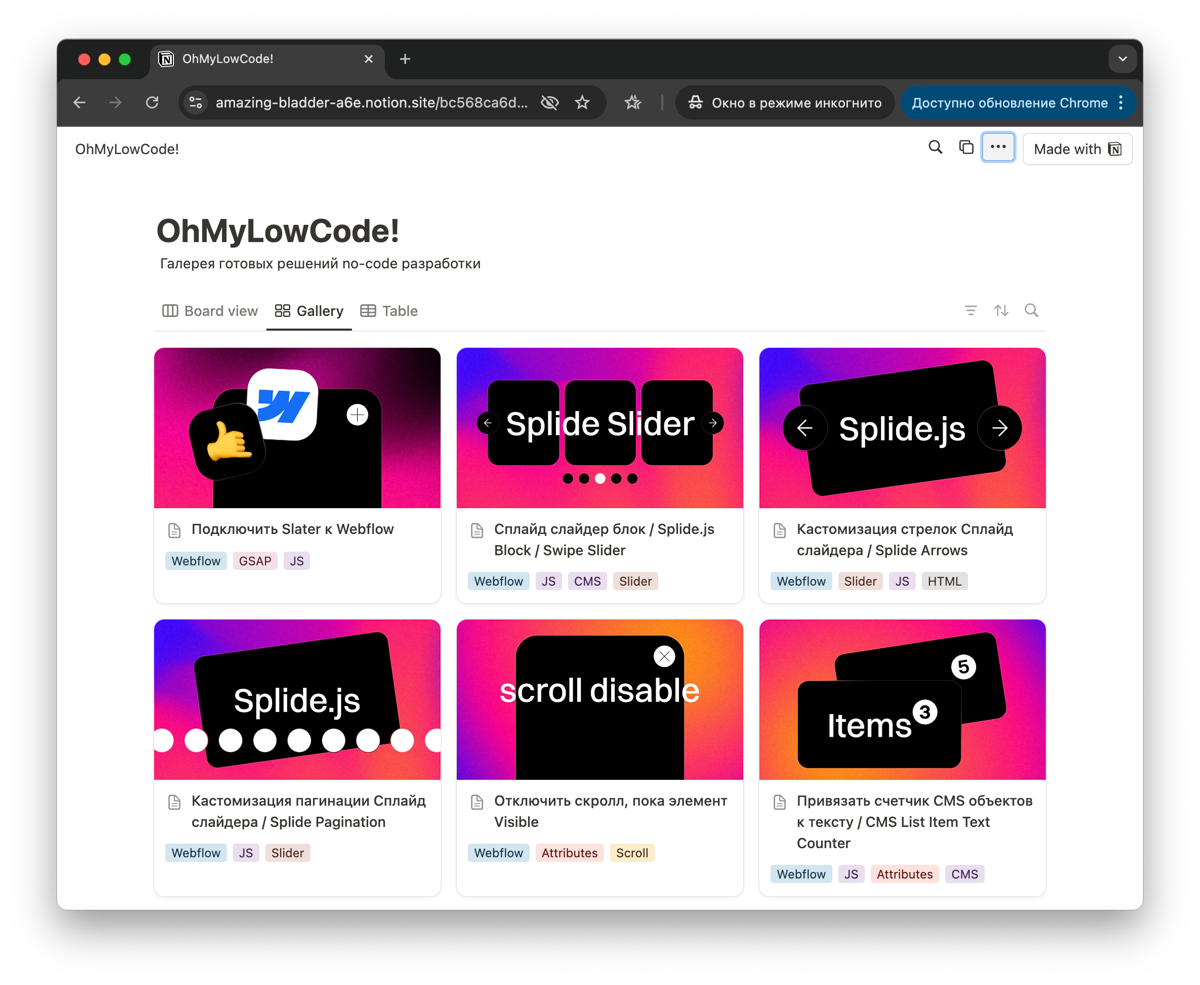Open 'Сплайд слайдер блок' card title

pyautogui.click(x=604, y=540)
